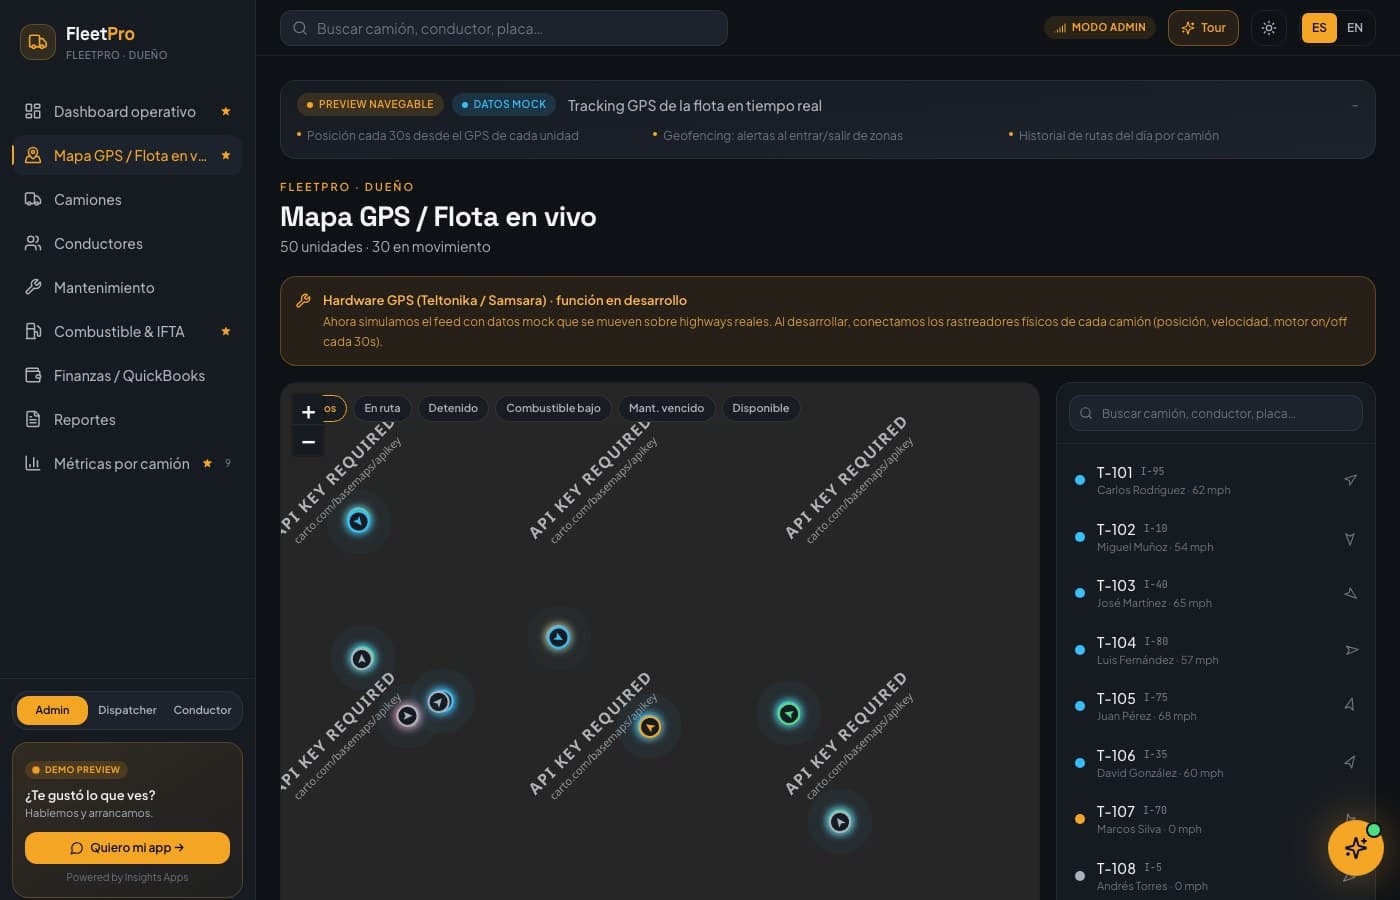Zoom out the map with minus button

coord(308,441)
